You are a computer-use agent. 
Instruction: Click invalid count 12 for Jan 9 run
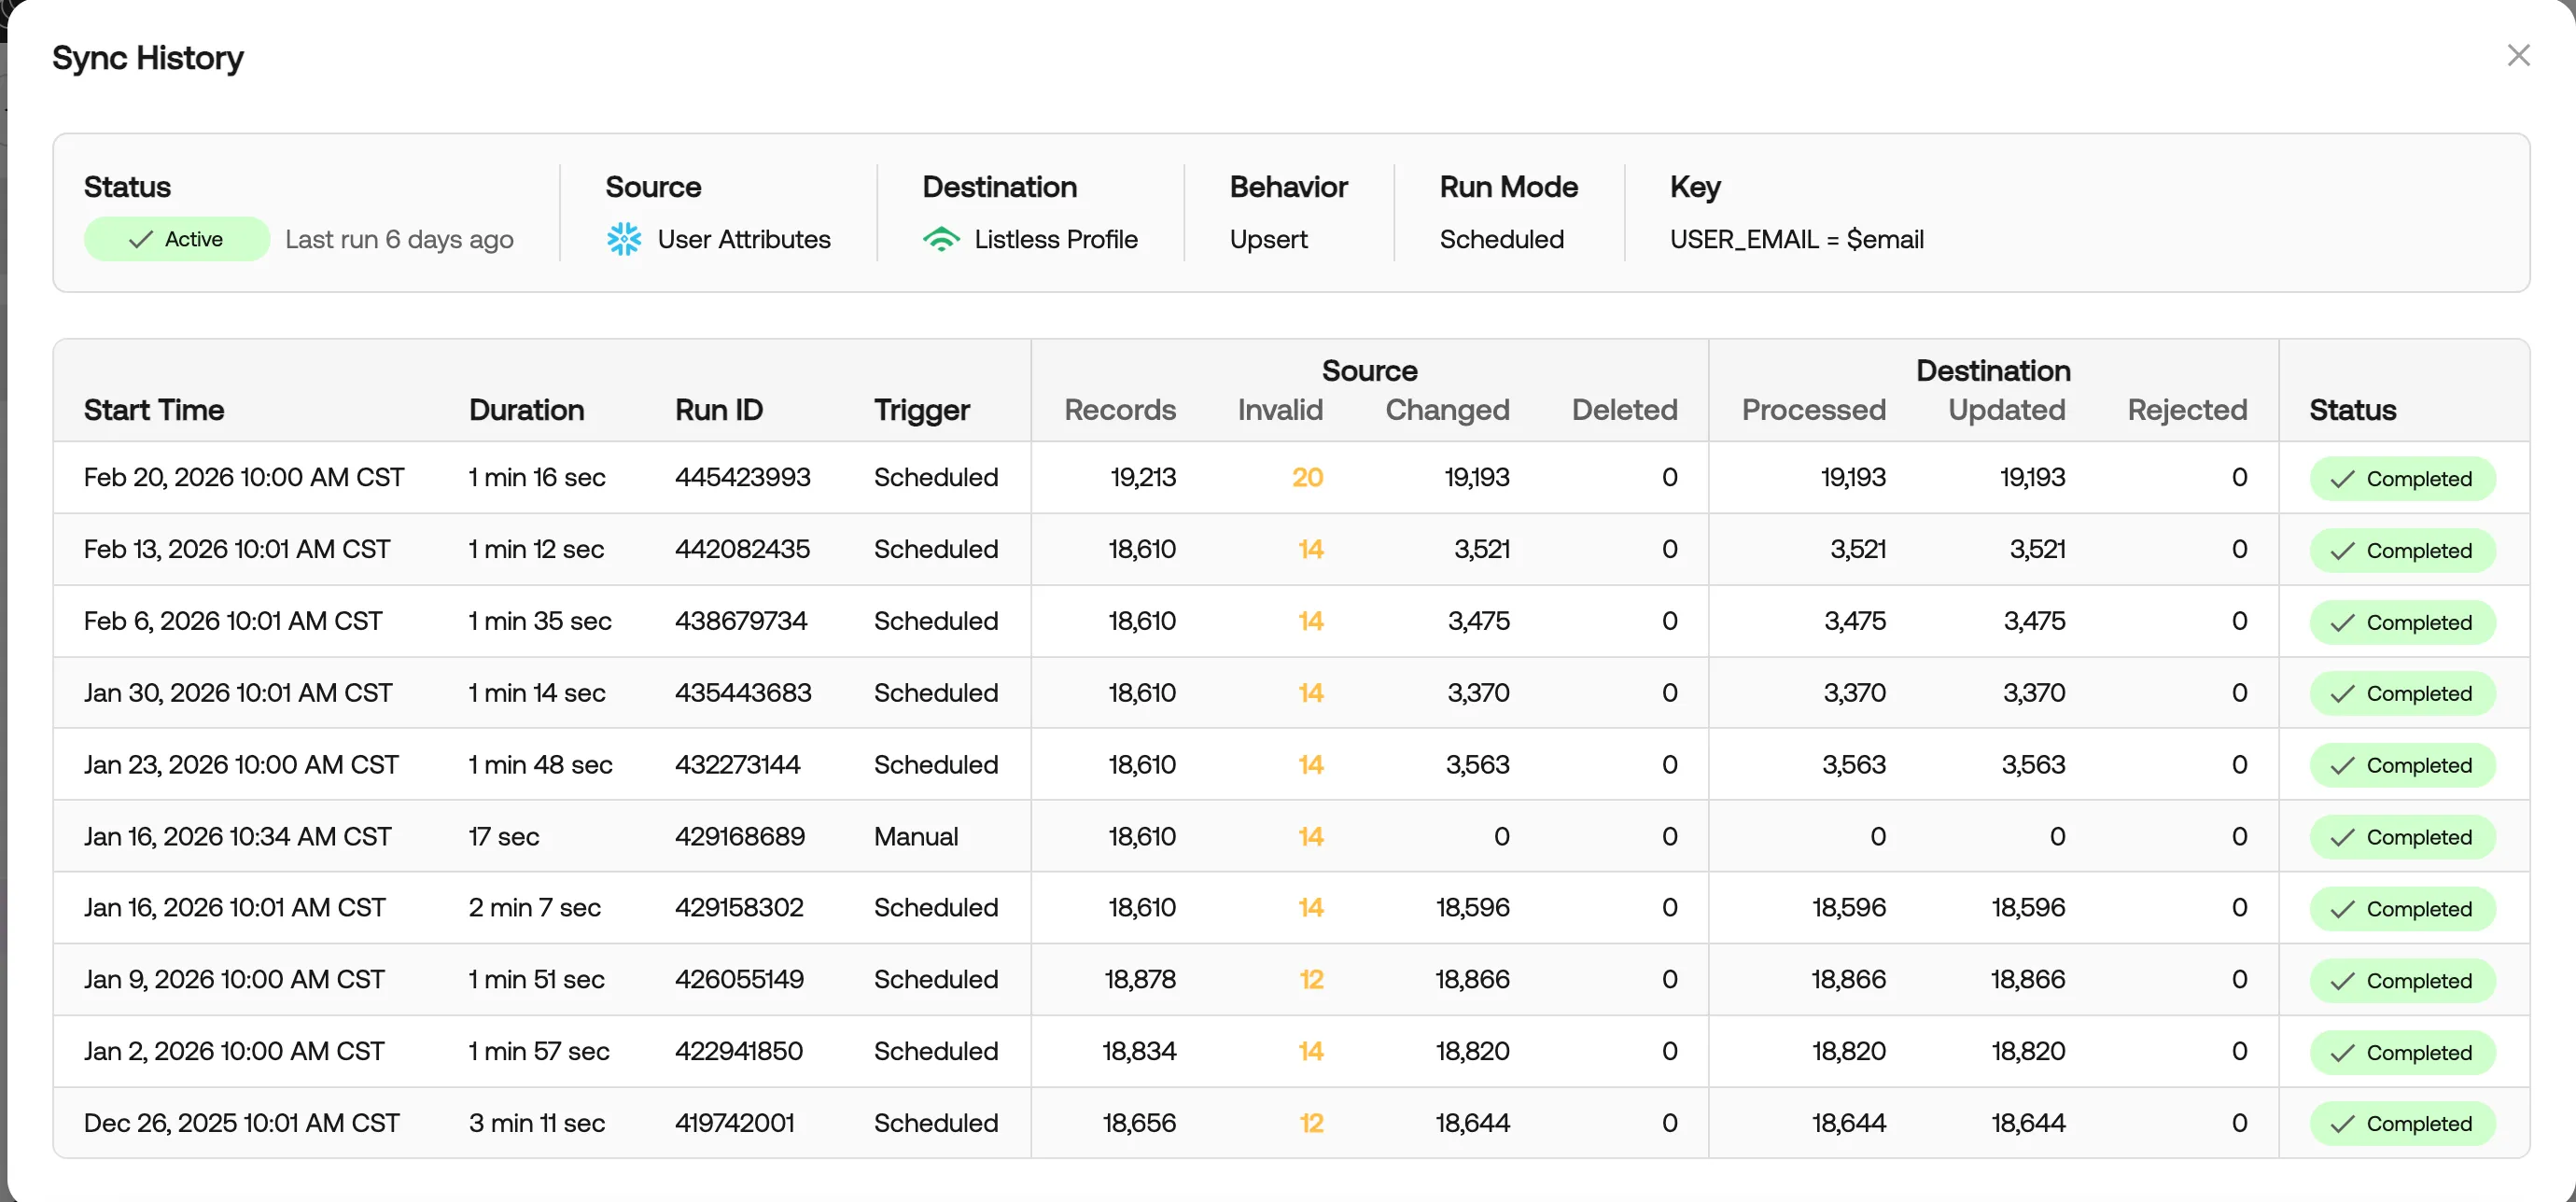coord(1311,979)
